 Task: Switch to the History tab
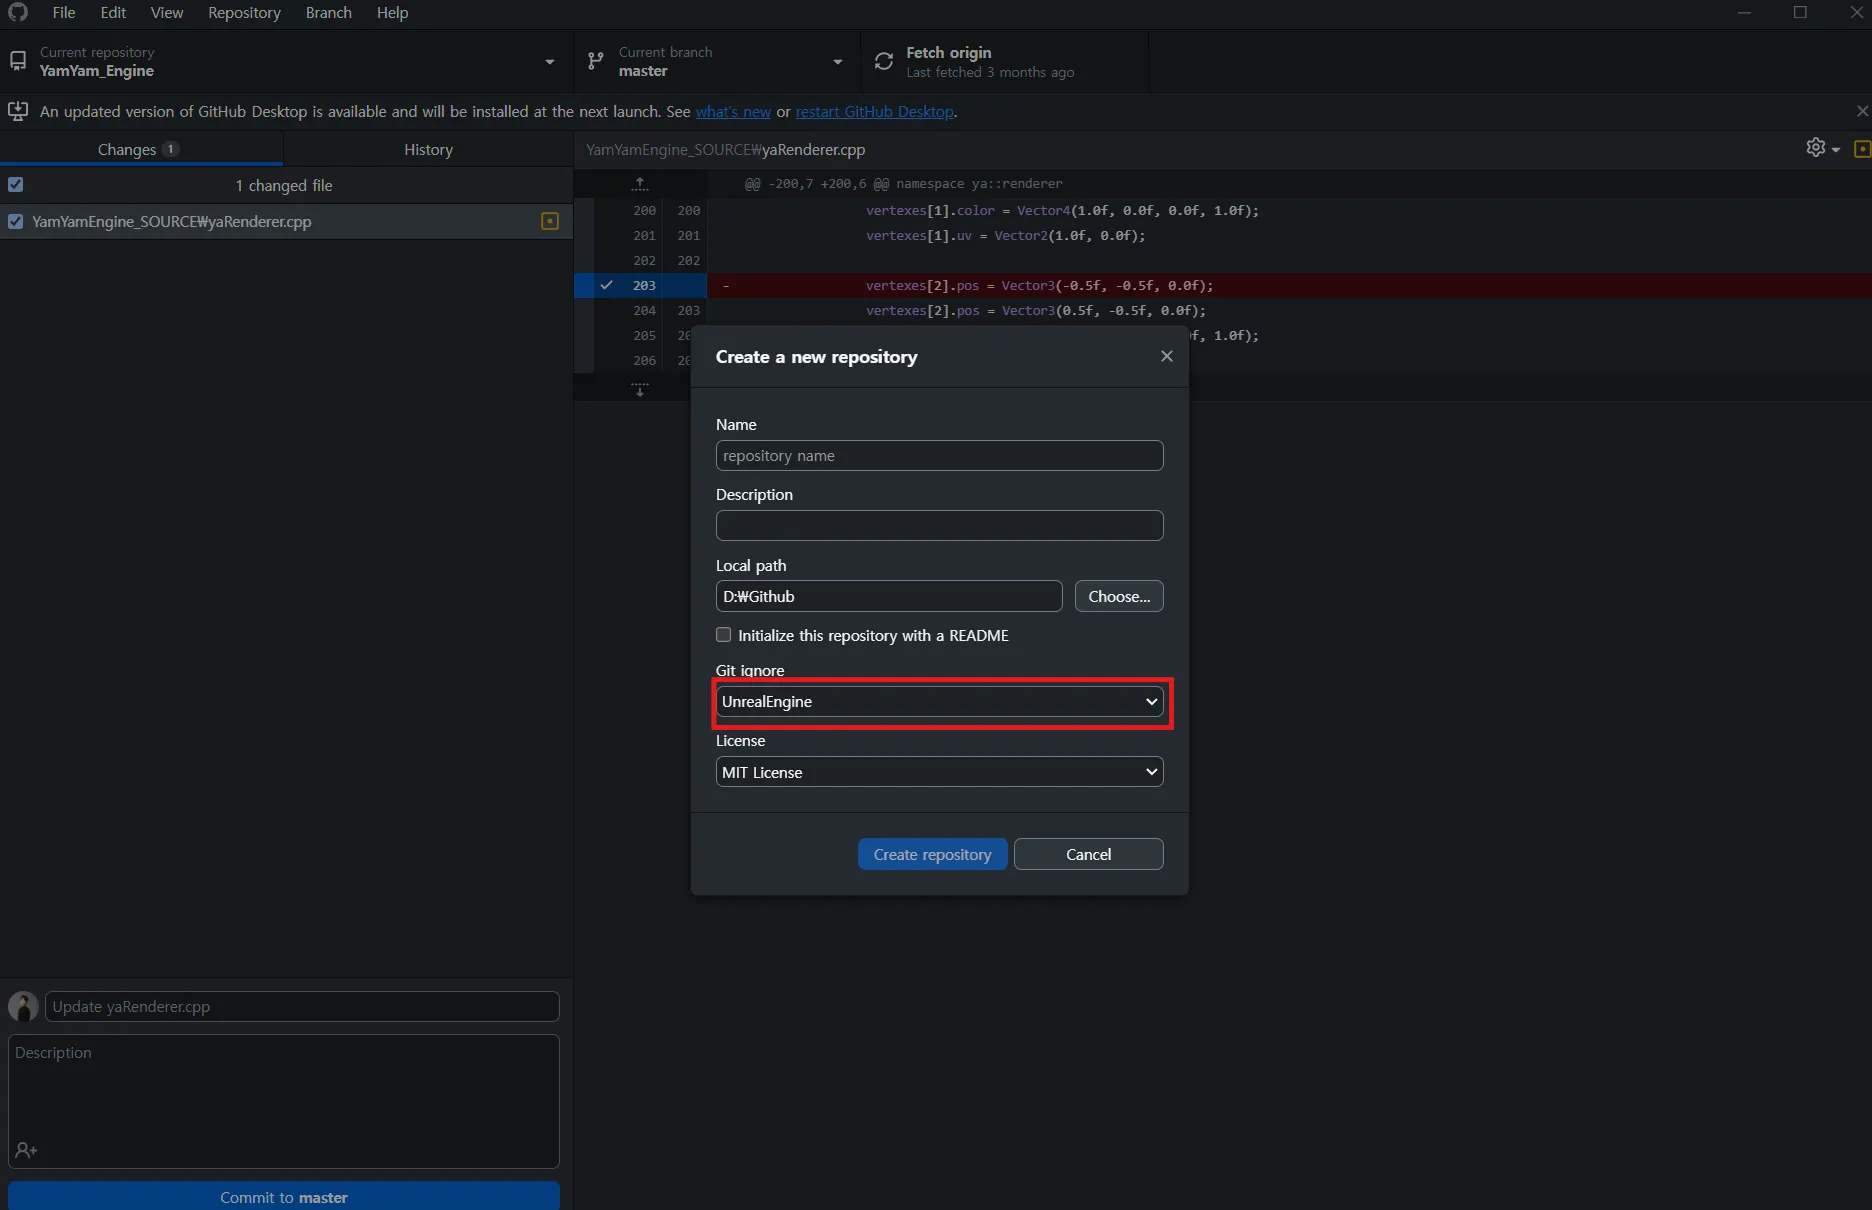(x=428, y=150)
